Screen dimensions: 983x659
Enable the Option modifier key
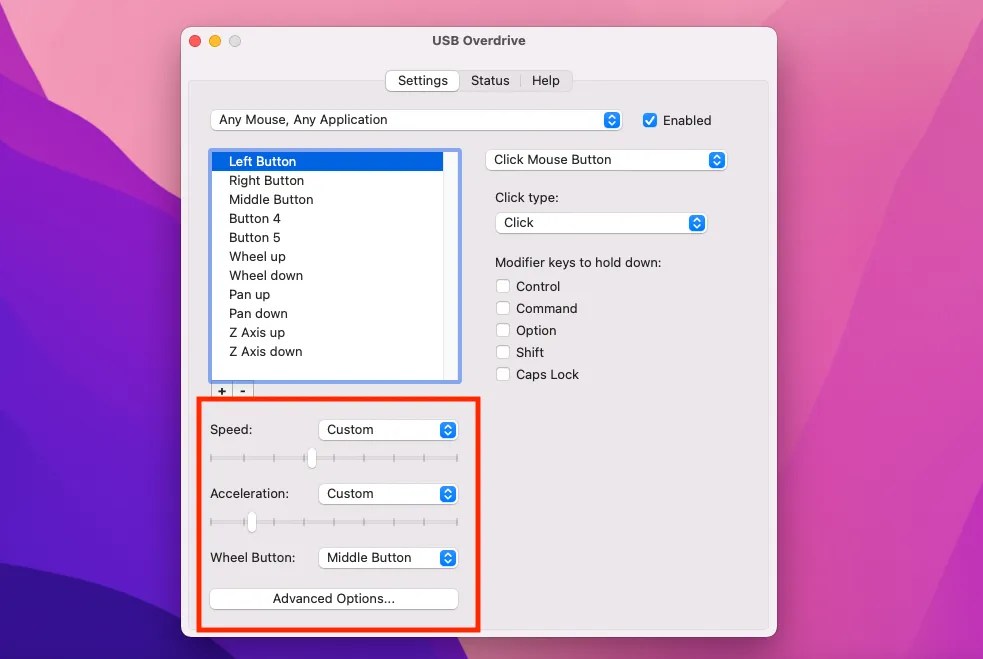click(503, 330)
